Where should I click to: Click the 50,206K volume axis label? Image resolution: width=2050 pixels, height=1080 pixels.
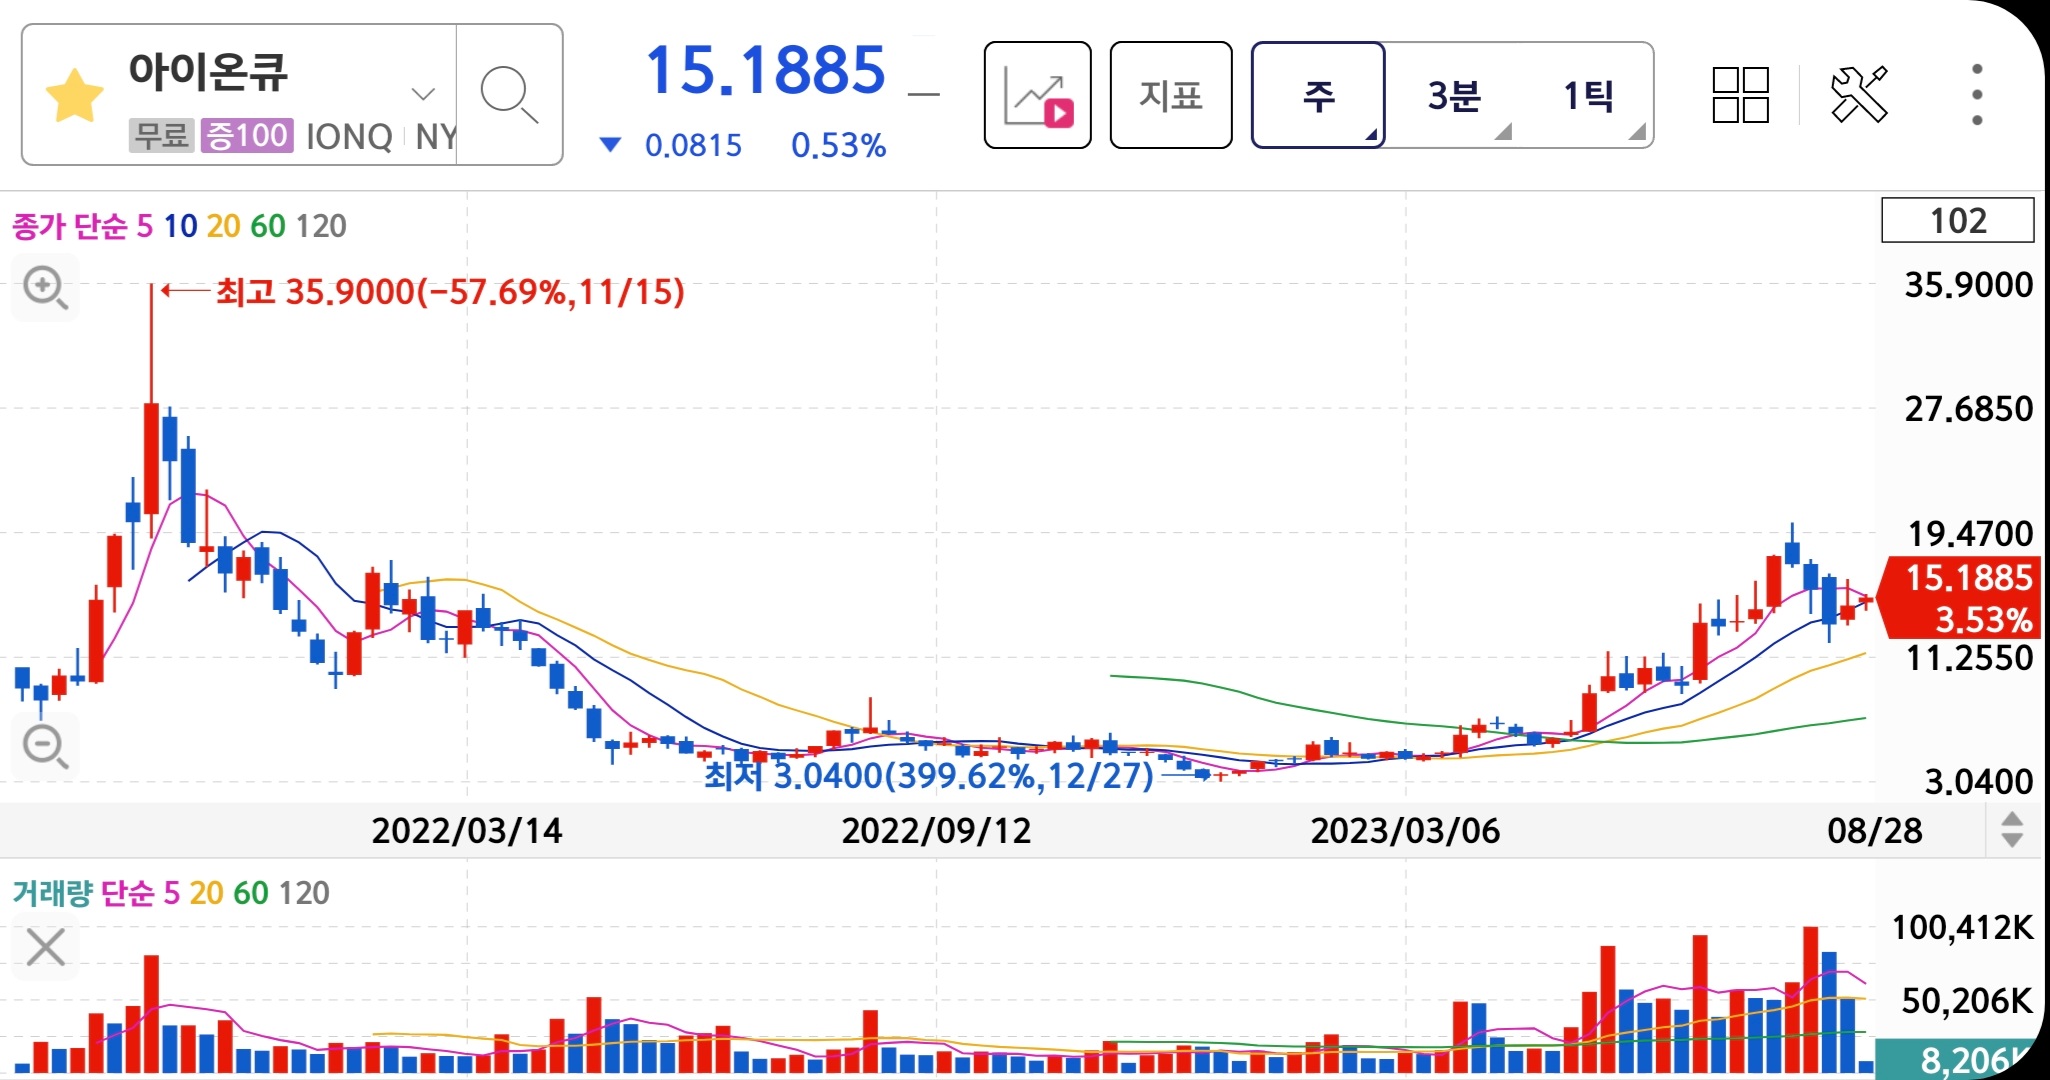coord(1968,1001)
